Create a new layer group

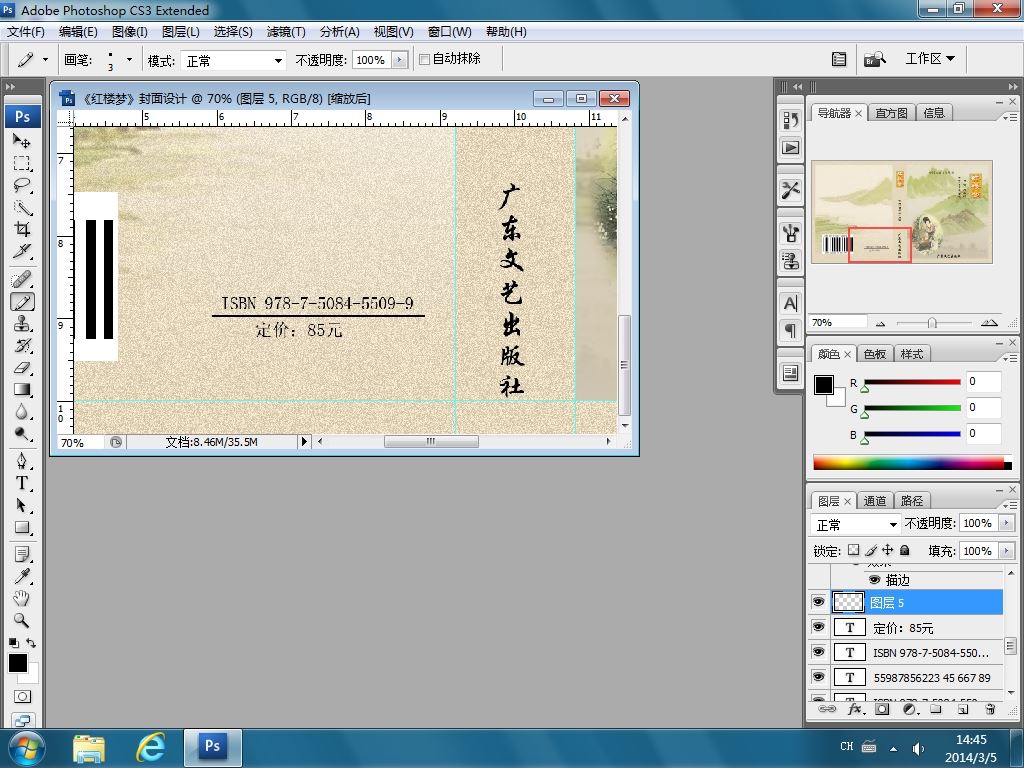coord(936,709)
